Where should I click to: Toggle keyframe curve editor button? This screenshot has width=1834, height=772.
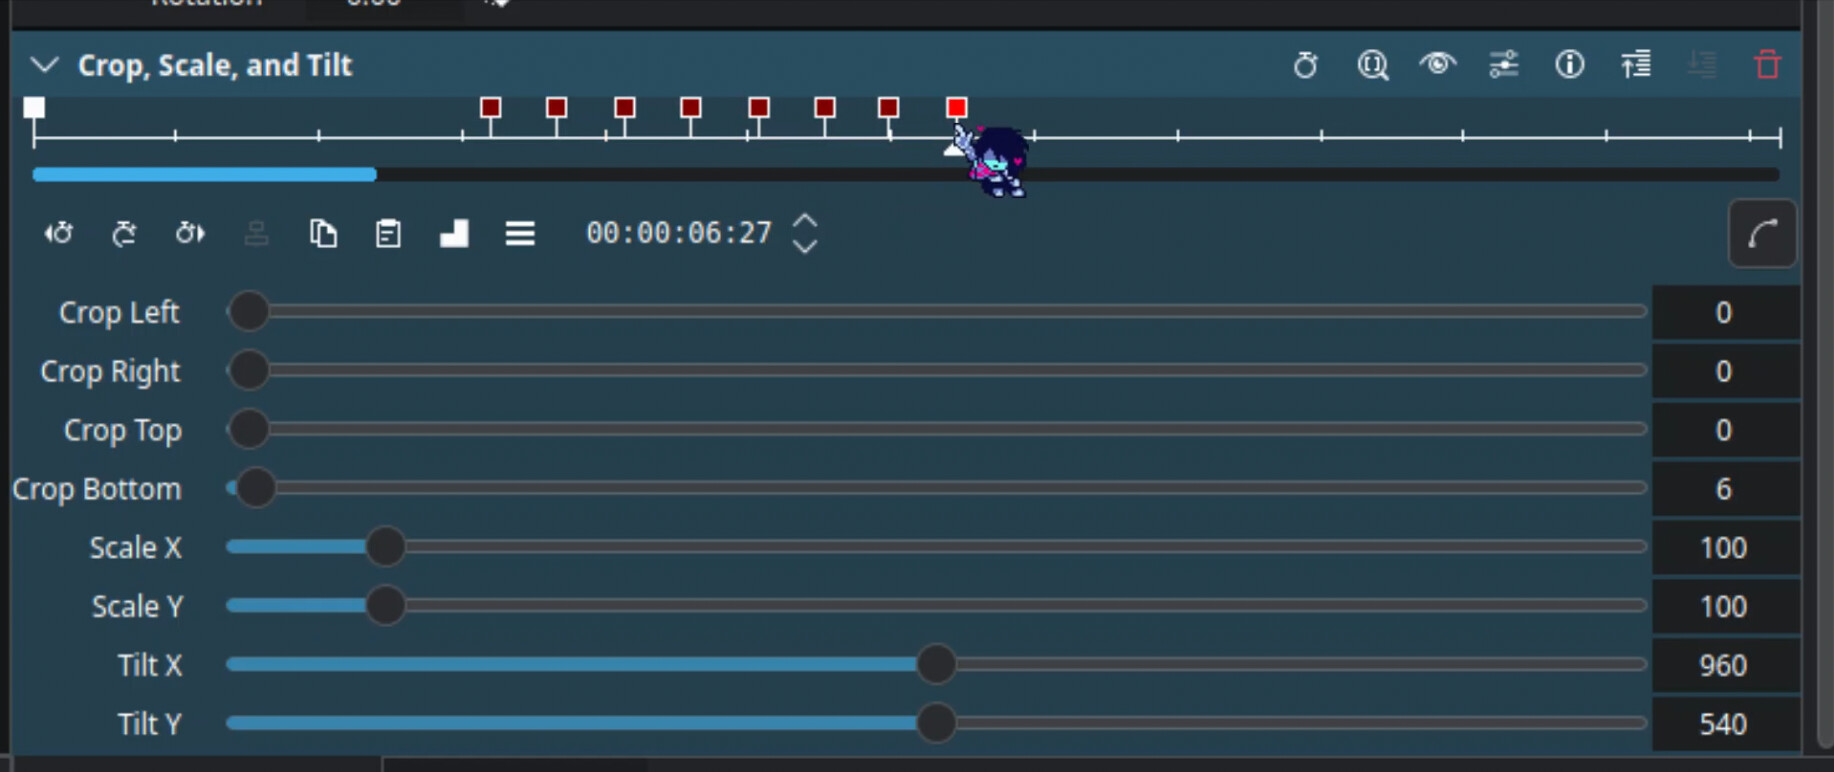[1762, 234]
